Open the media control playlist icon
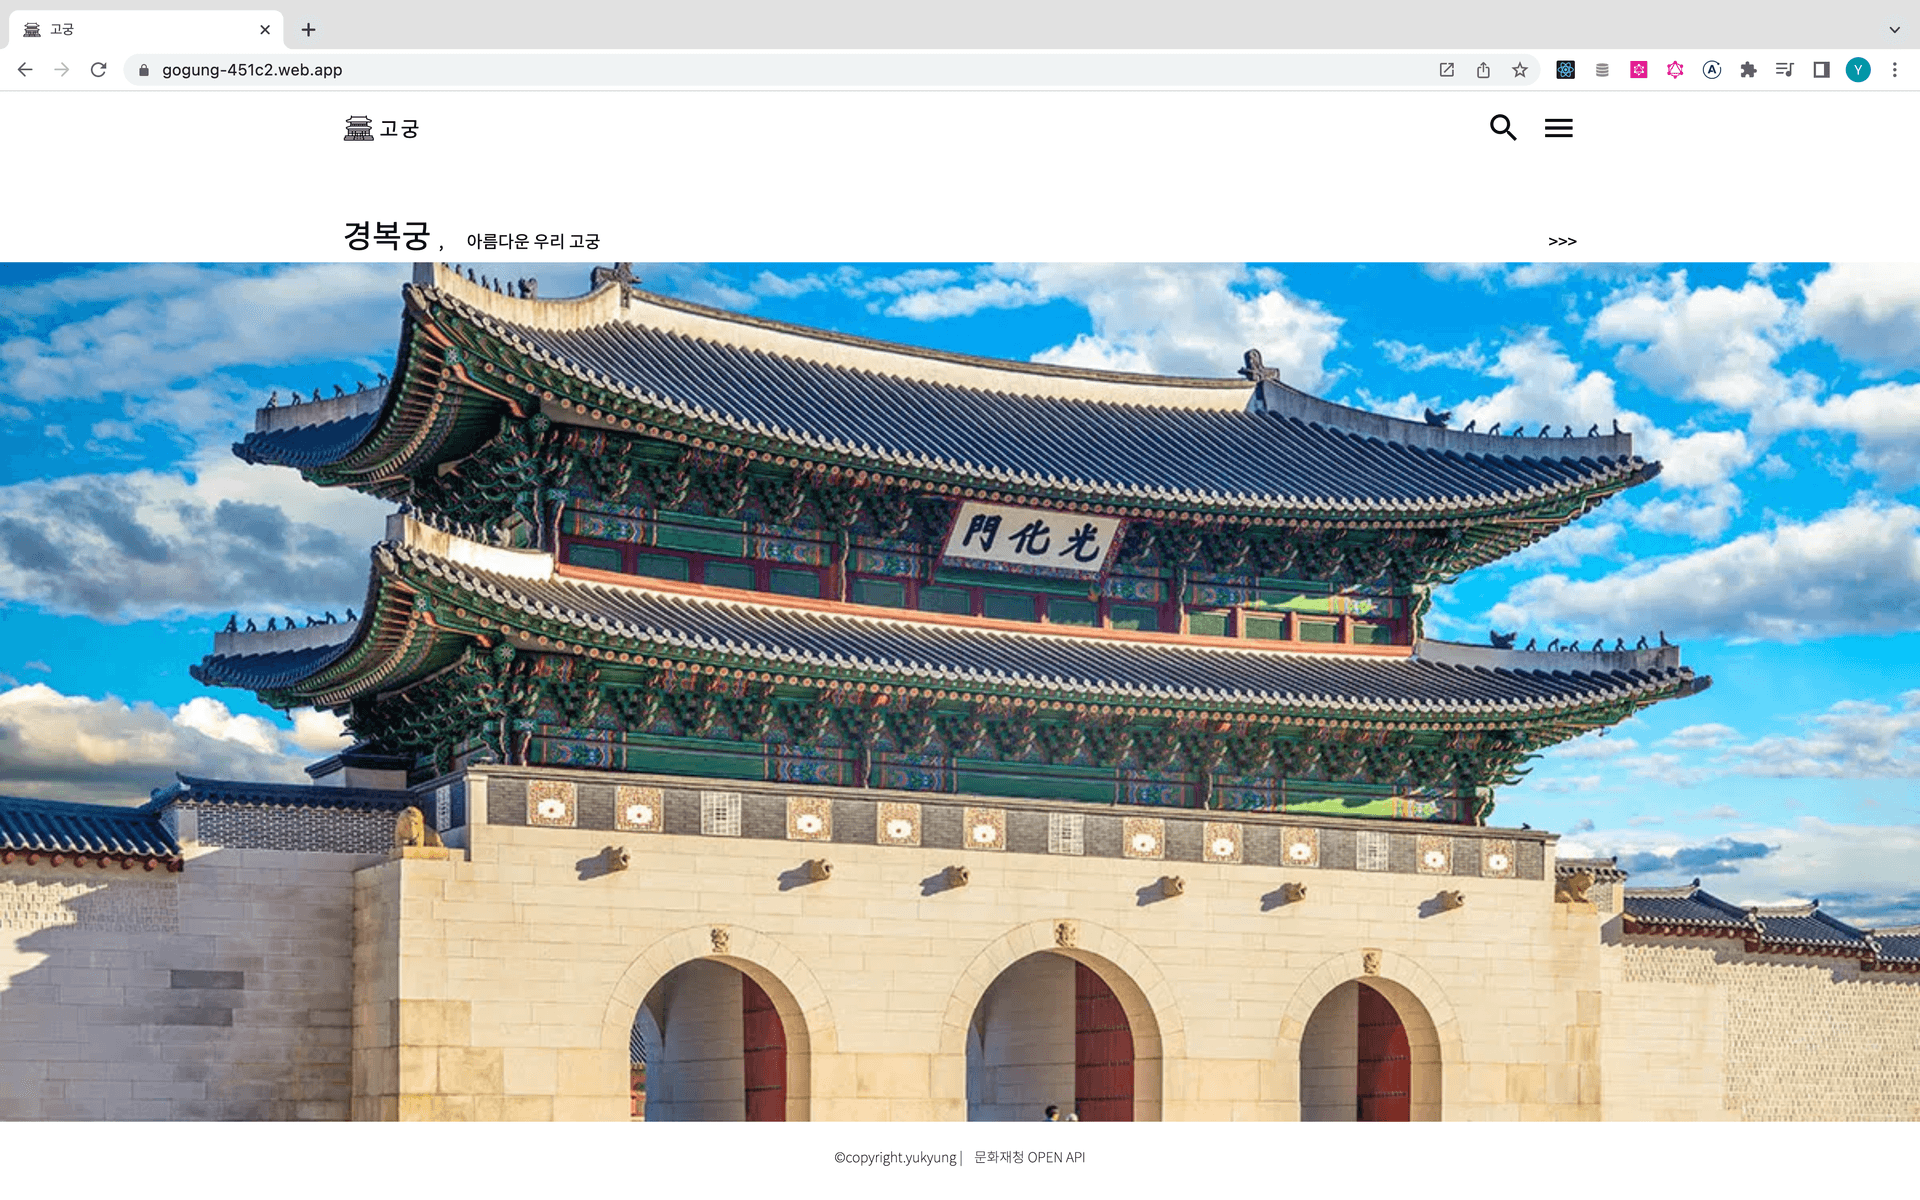 (1784, 70)
